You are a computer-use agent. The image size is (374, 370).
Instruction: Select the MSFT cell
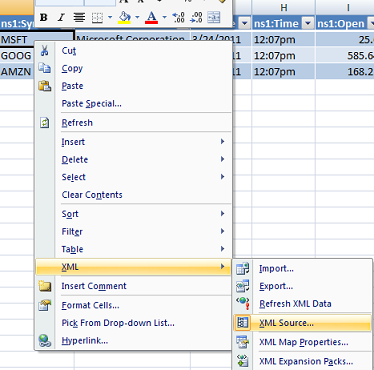click(37, 39)
